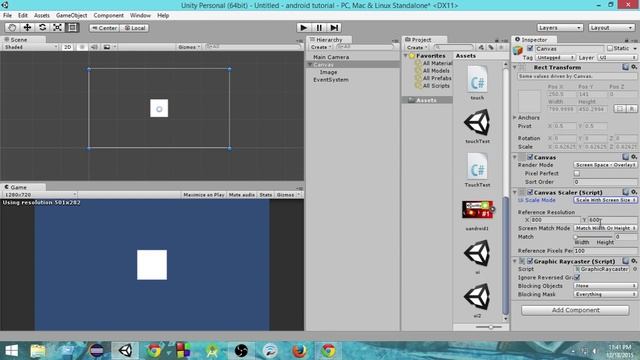Screen dimensions: 640x360
Task: Open the File menu
Action: [x=7, y=16]
